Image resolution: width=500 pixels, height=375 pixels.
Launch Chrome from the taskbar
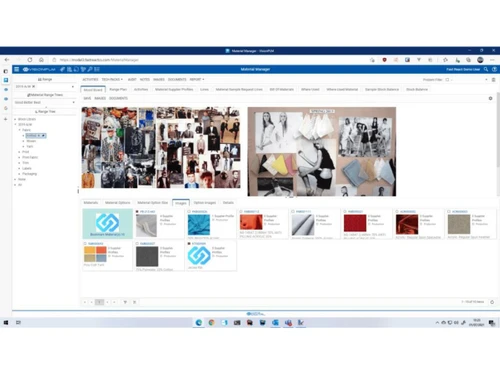pos(211,322)
